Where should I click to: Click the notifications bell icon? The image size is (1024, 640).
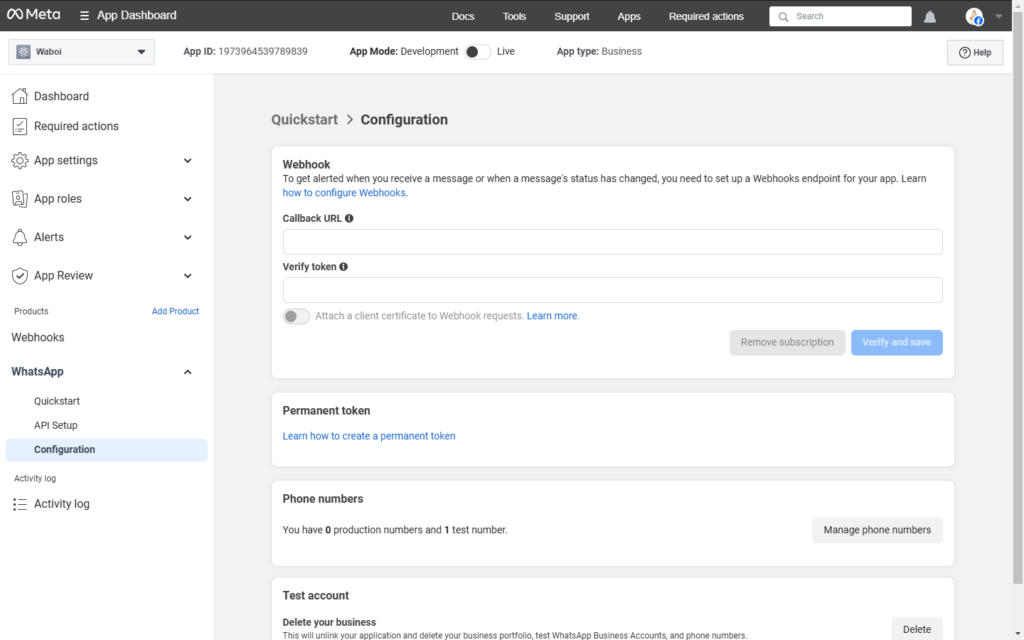930,17
